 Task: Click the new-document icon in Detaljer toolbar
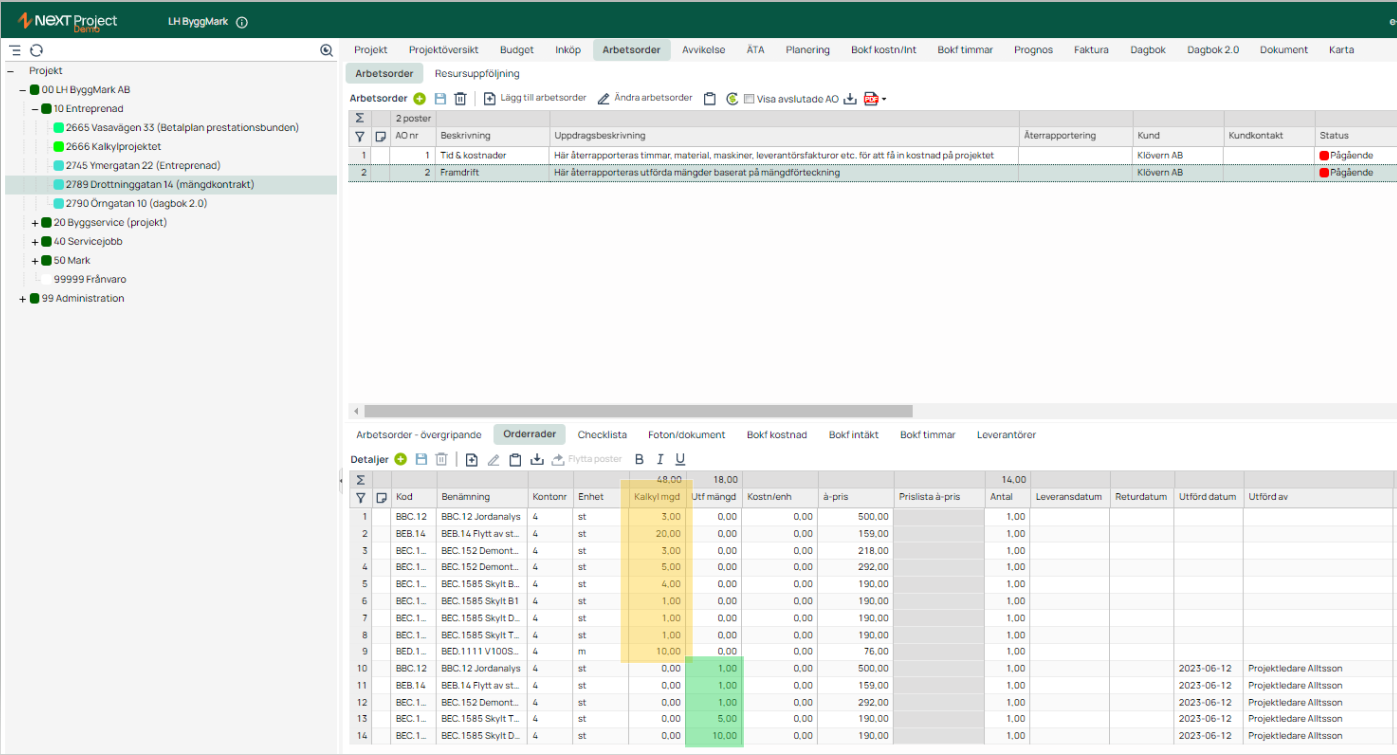pyautogui.click(x=472, y=459)
